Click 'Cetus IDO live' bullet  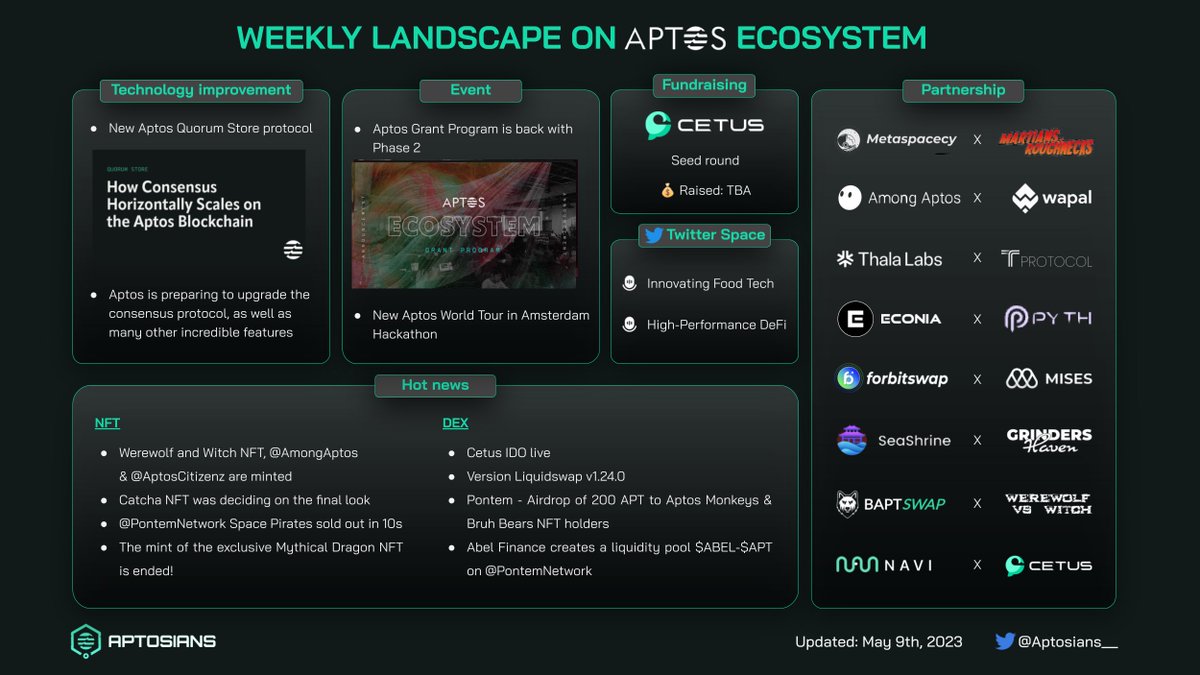point(508,453)
